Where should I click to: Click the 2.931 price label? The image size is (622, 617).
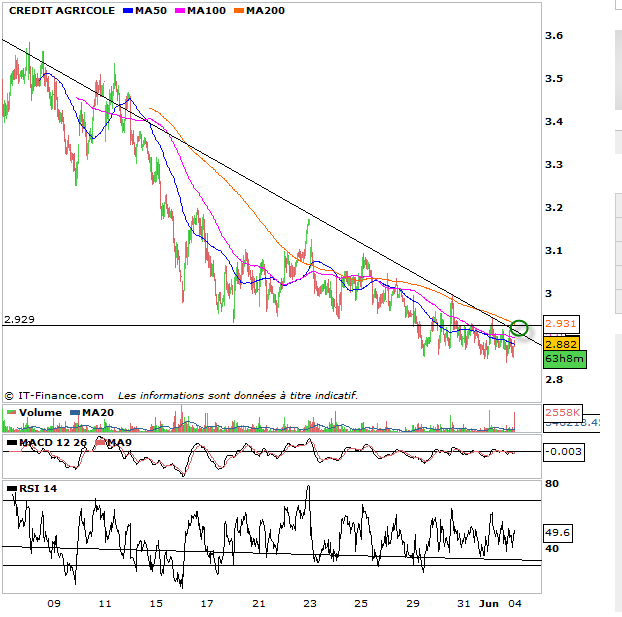(559, 324)
